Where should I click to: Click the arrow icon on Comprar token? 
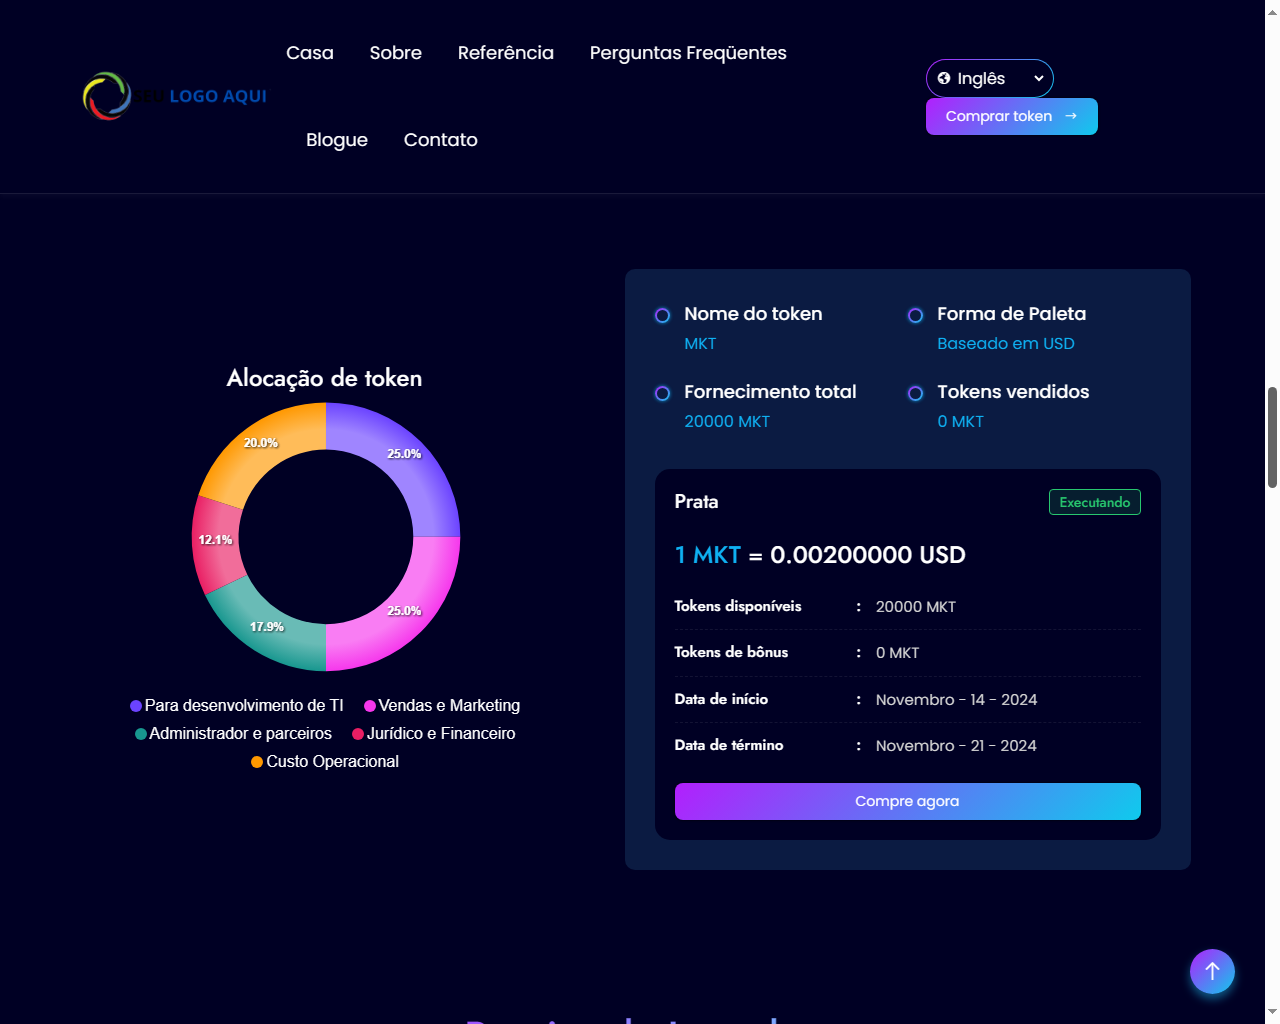pyautogui.click(x=1071, y=116)
